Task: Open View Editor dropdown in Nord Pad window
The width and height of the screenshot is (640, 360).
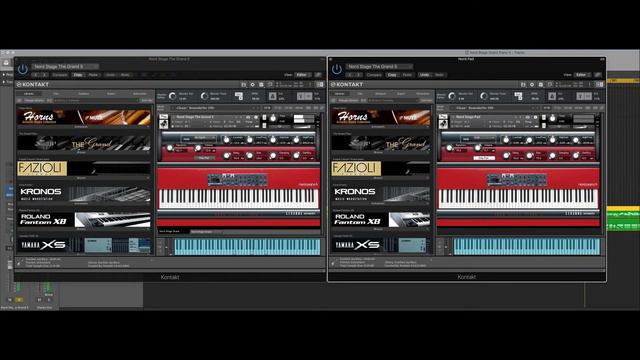Action: point(583,75)
